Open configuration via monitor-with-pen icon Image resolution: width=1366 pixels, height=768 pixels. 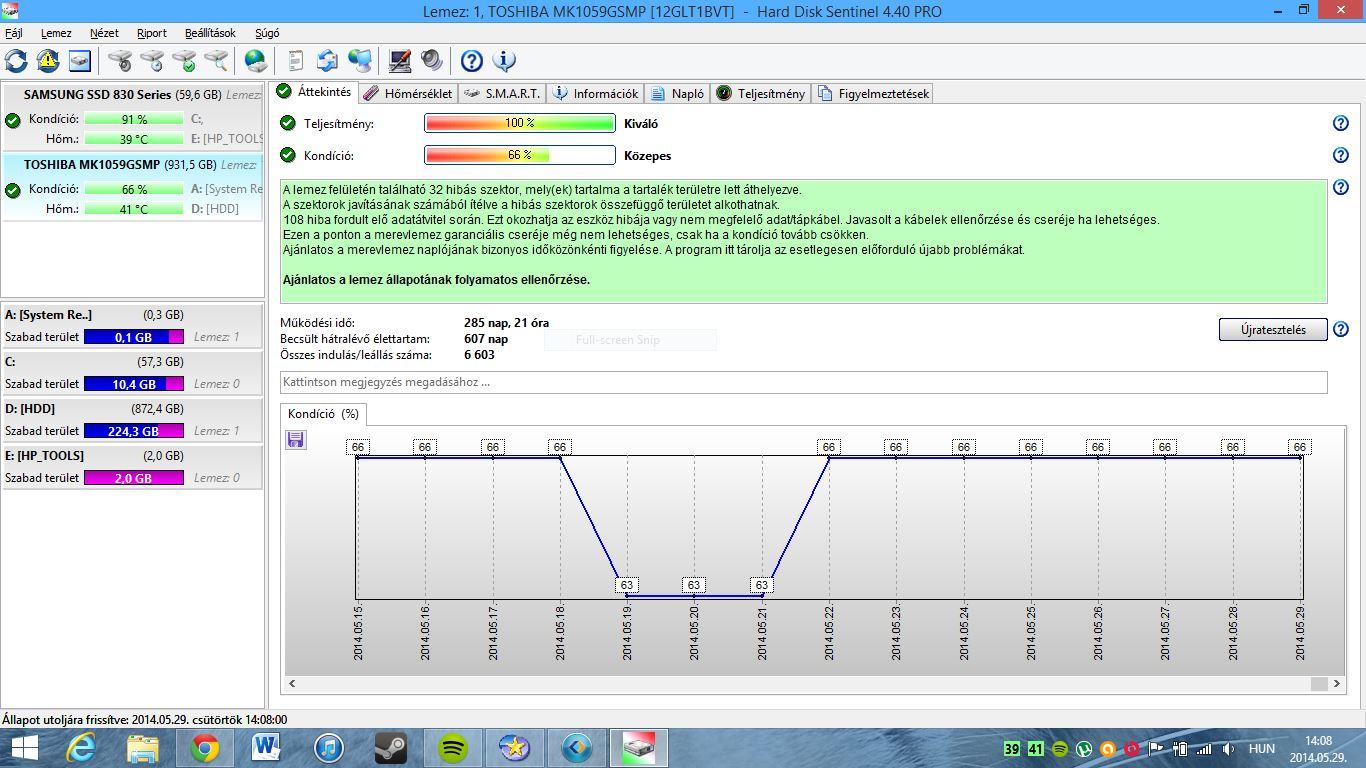coord(400,61)
